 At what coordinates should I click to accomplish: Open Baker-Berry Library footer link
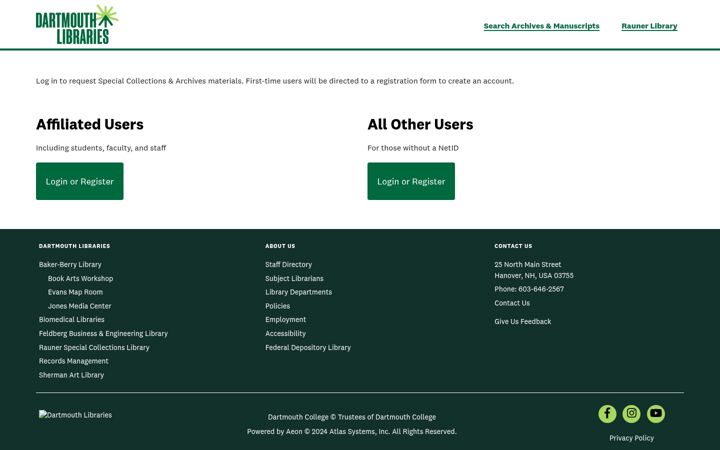[70, 264]
